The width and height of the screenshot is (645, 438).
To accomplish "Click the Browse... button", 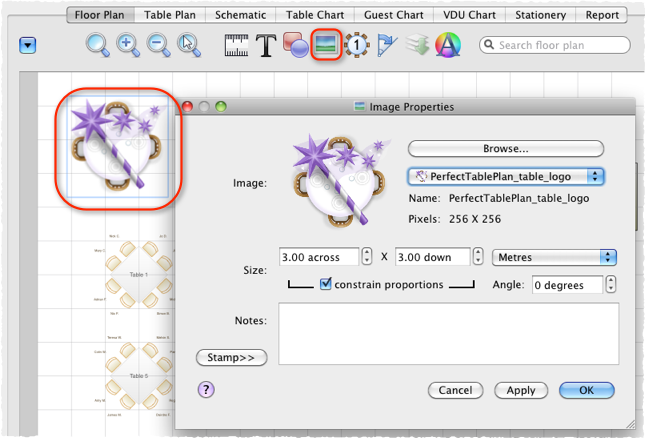I will 505,148.
